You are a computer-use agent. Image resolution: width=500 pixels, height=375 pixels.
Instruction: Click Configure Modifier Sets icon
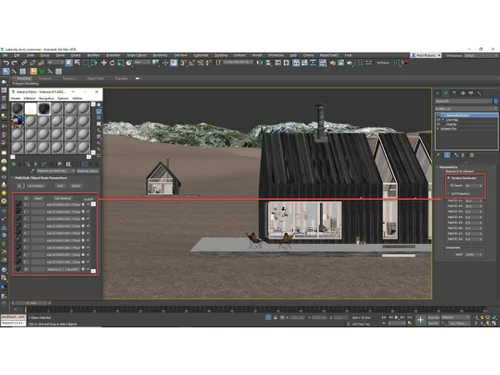coord(472,155)
